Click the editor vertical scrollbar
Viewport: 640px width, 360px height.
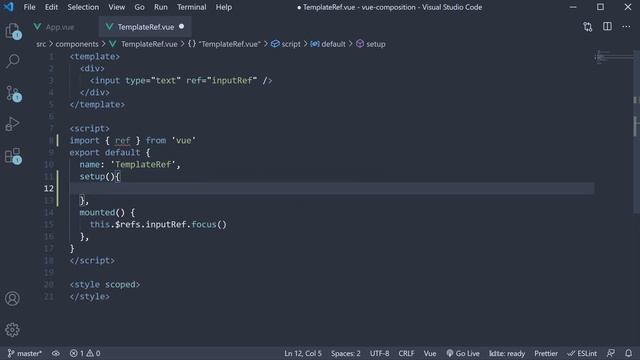637,131
